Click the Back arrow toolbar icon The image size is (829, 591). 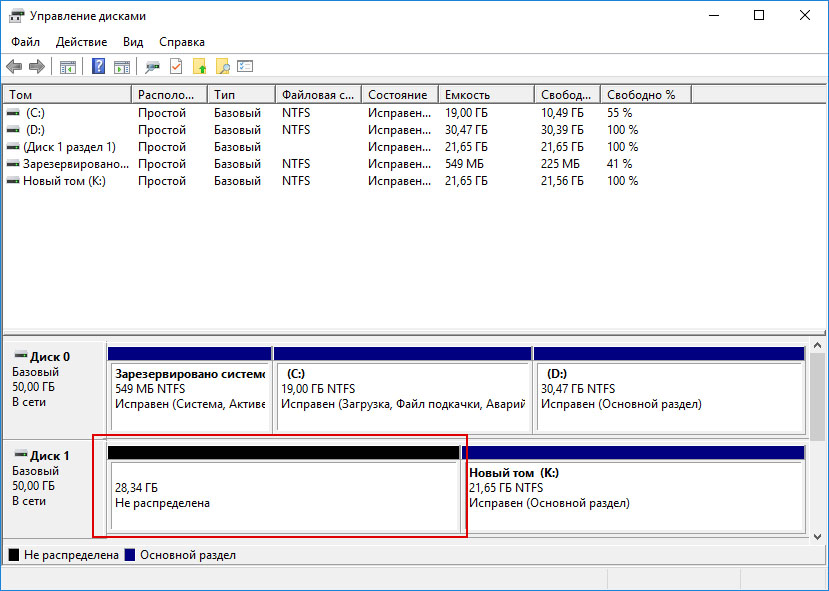point(14,67)
